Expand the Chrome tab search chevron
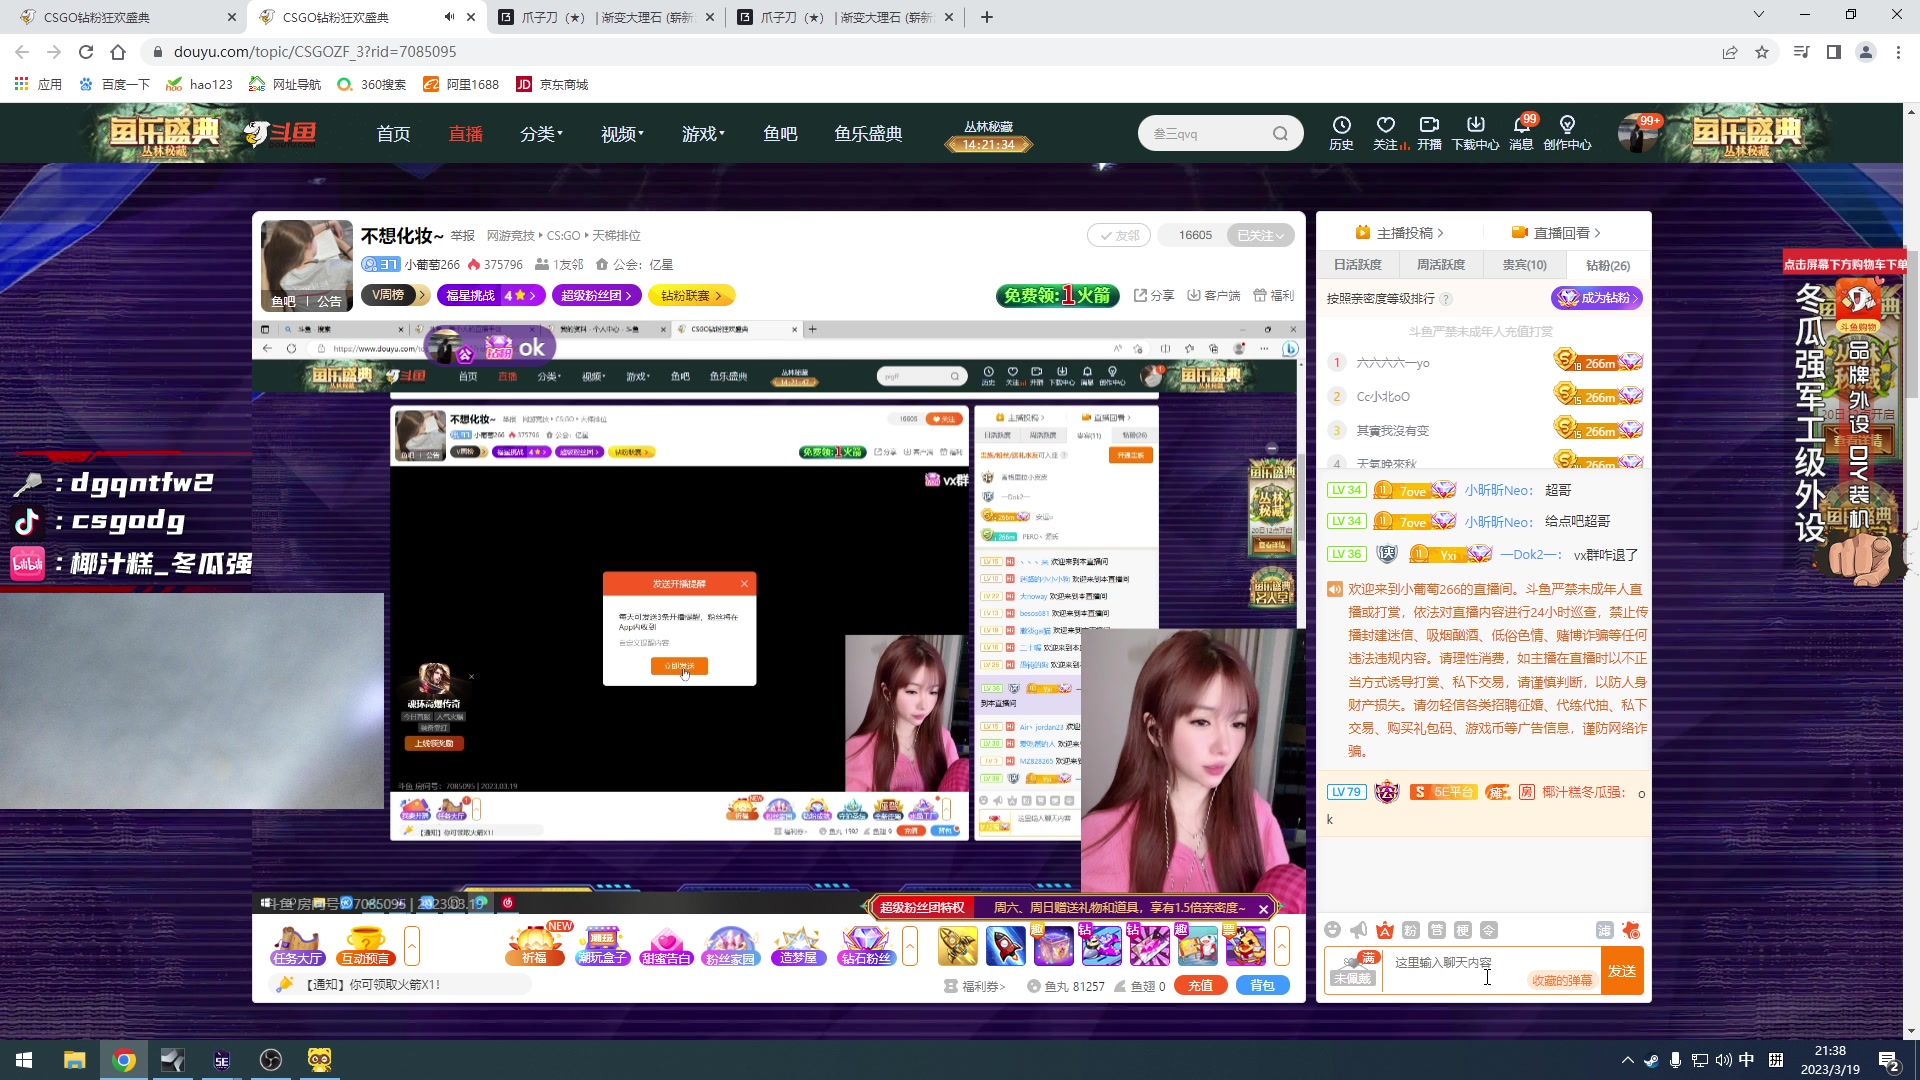The height and width of the screenshot is (1080, 1920). (1759, 15)
